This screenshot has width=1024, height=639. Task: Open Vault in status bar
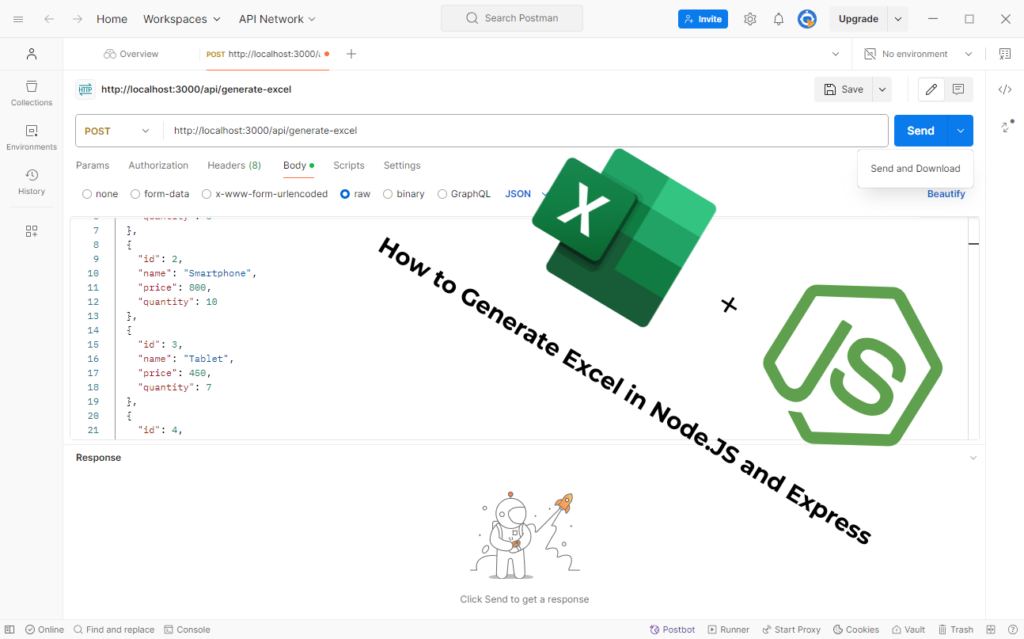(909, 629)
